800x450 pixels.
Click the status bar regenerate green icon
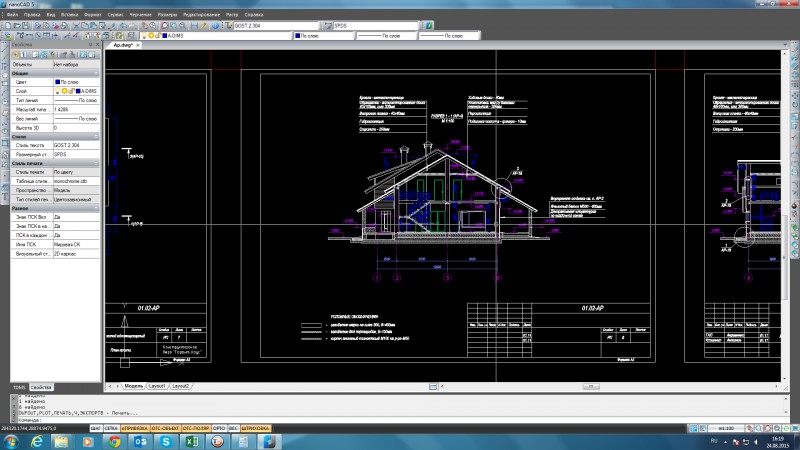786,429
